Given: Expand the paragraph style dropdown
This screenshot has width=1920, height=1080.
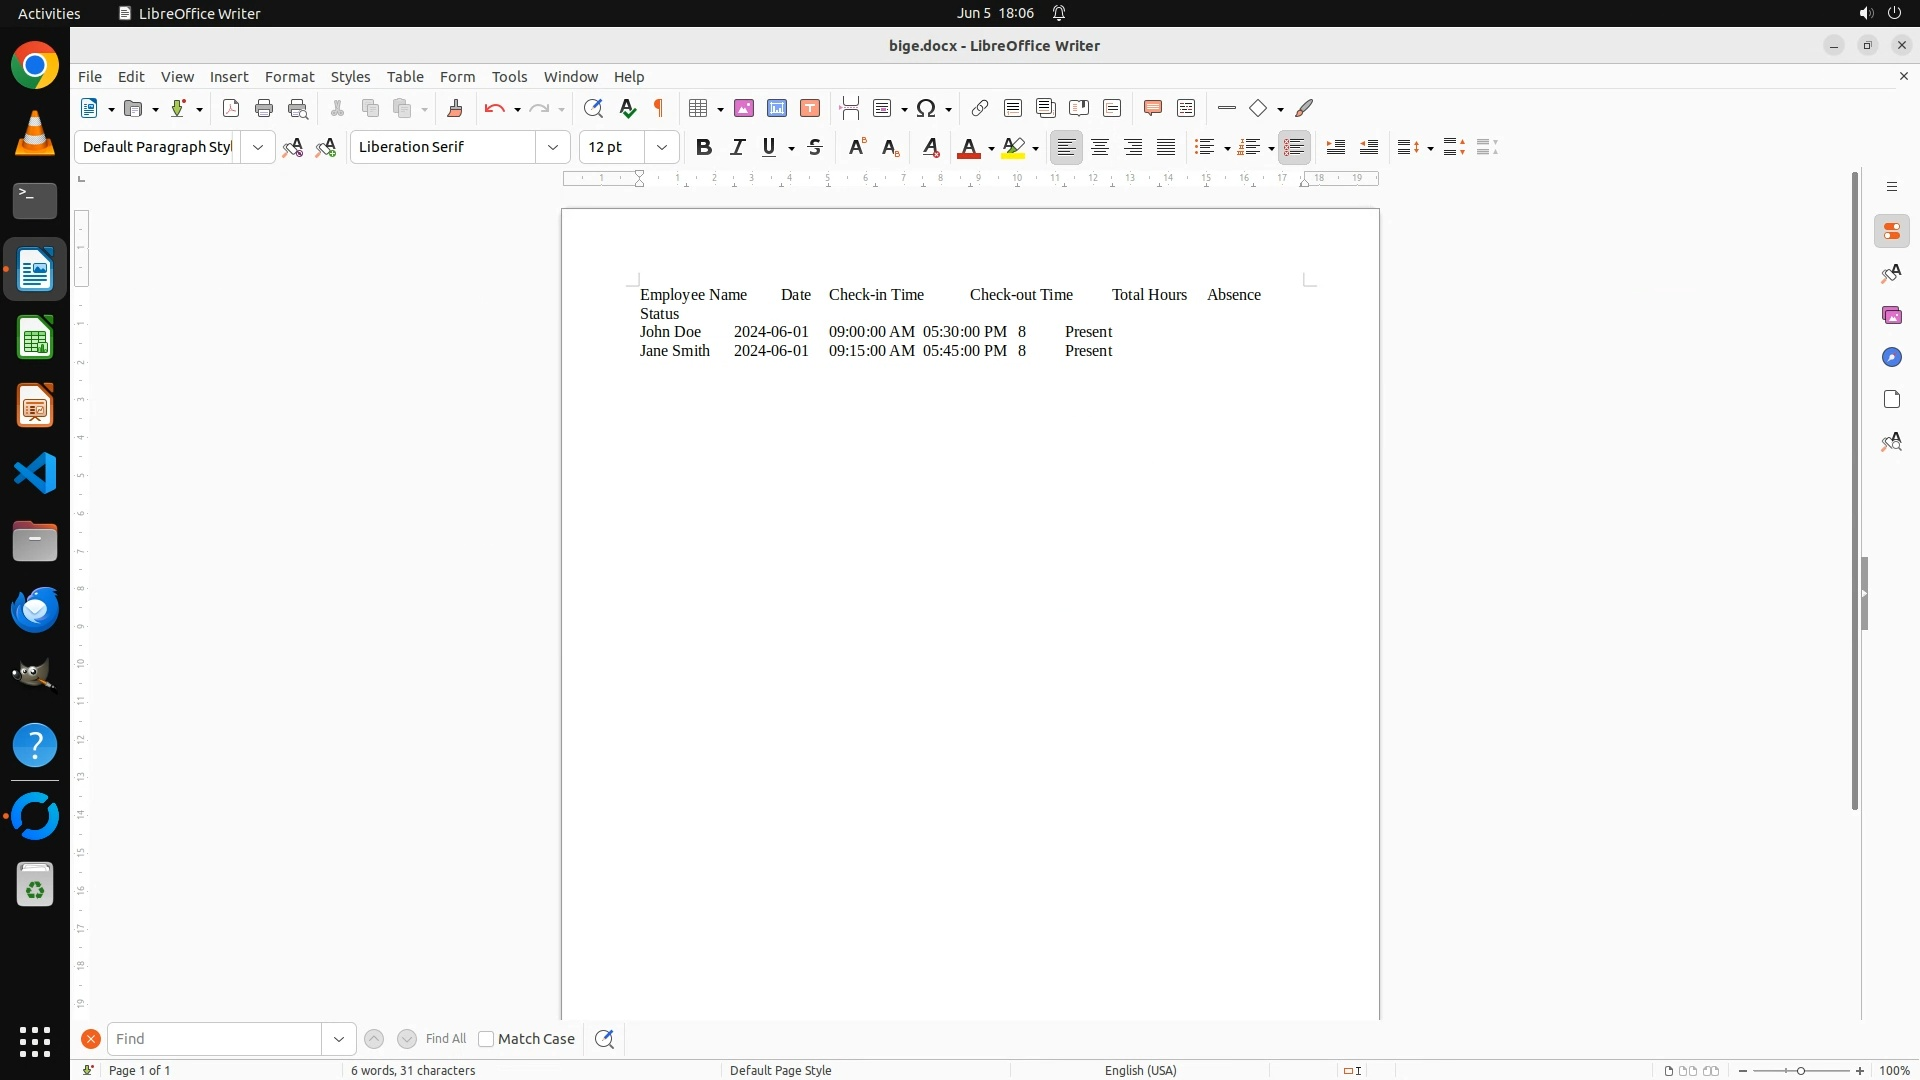Looking at the screenshot, I should 258,147.
